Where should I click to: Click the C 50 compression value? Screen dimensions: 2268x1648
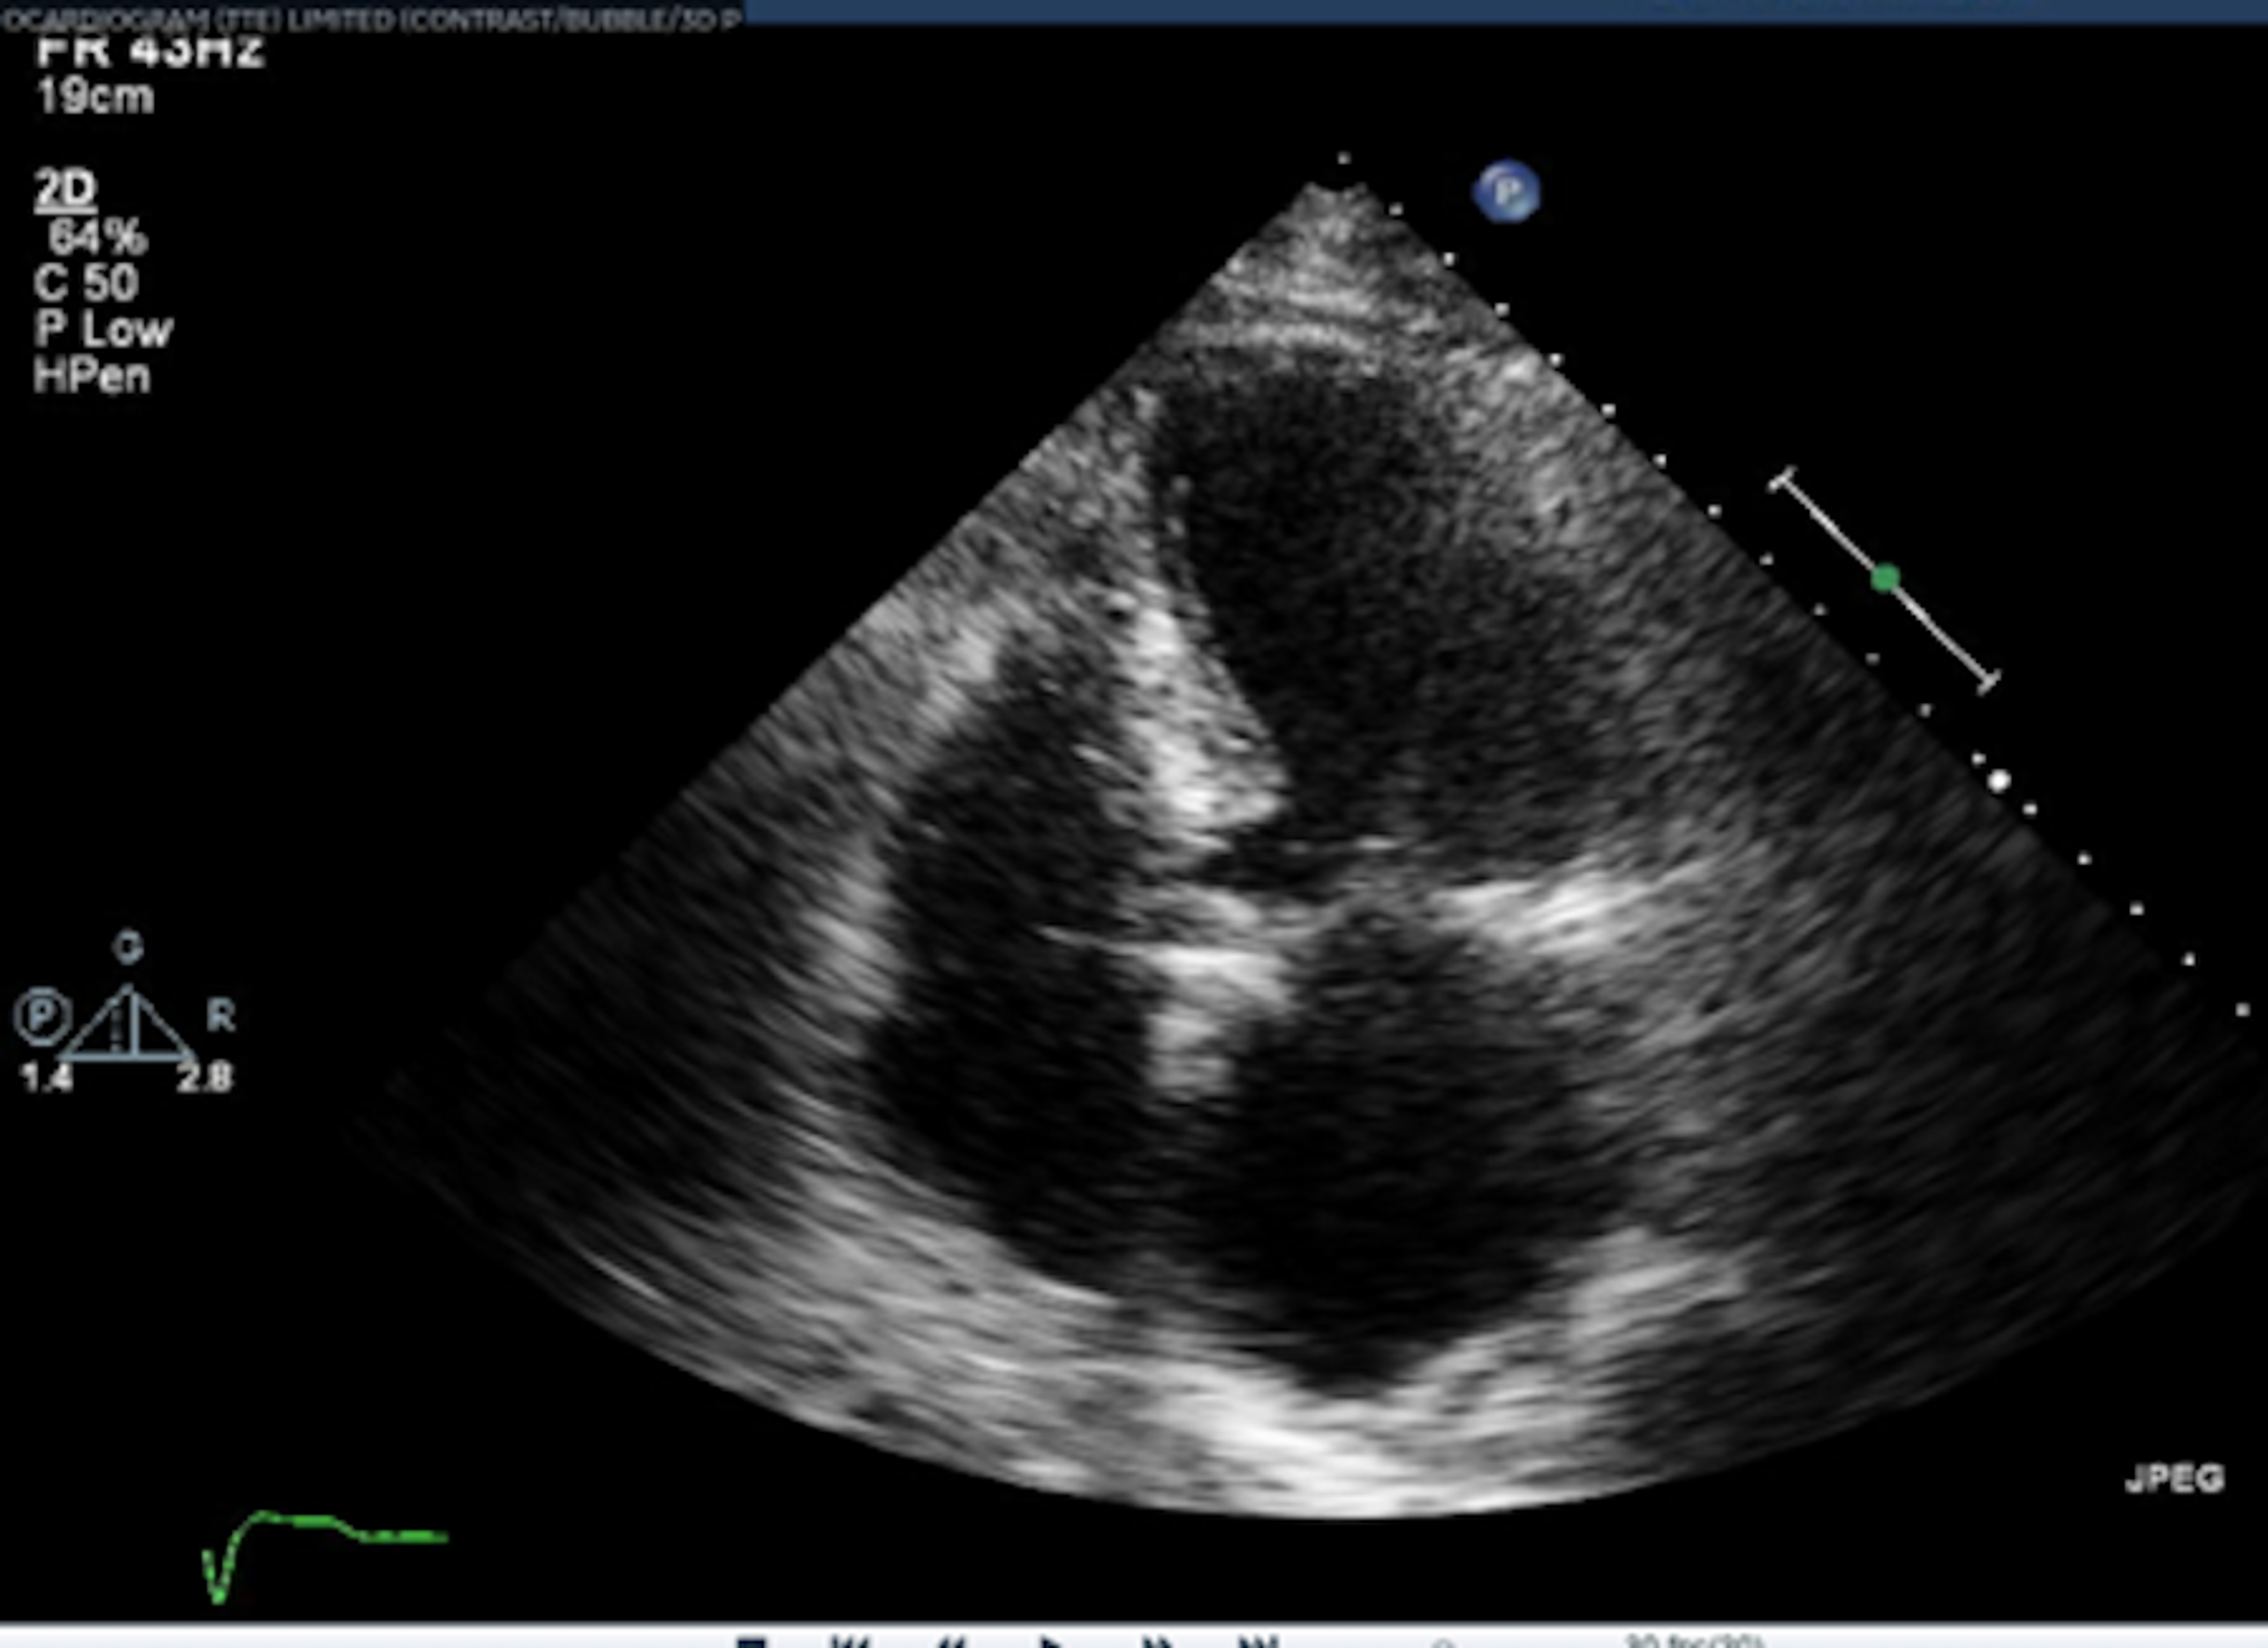click(x=86, y=283)
